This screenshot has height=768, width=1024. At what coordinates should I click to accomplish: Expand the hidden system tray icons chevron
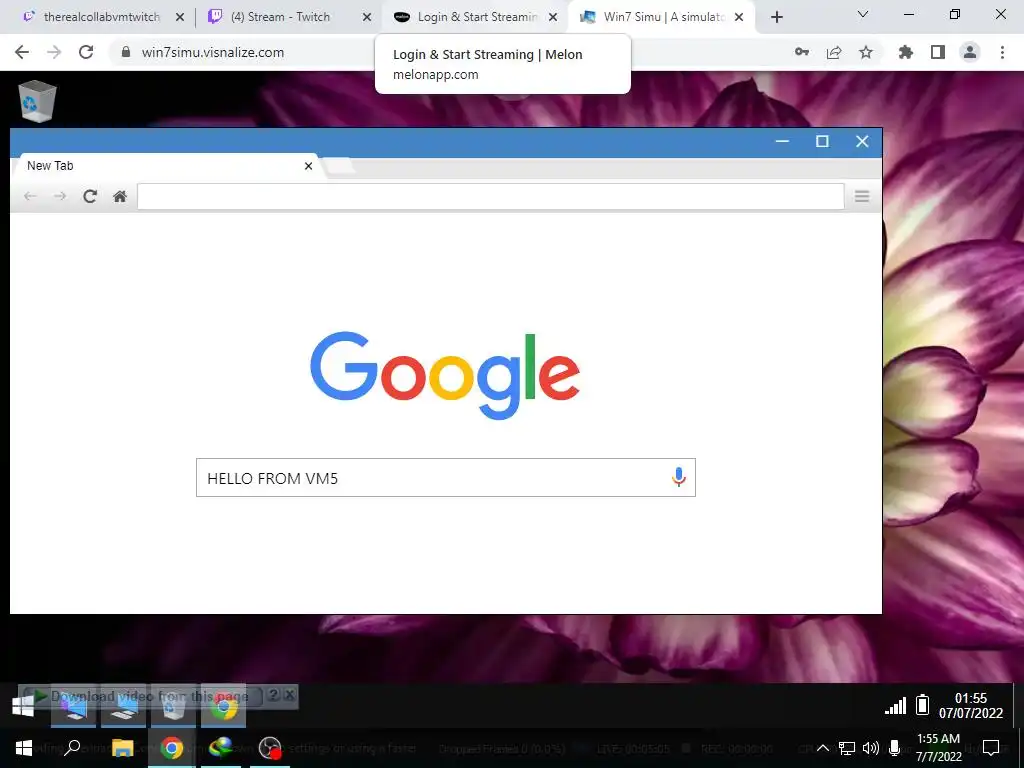823,748
